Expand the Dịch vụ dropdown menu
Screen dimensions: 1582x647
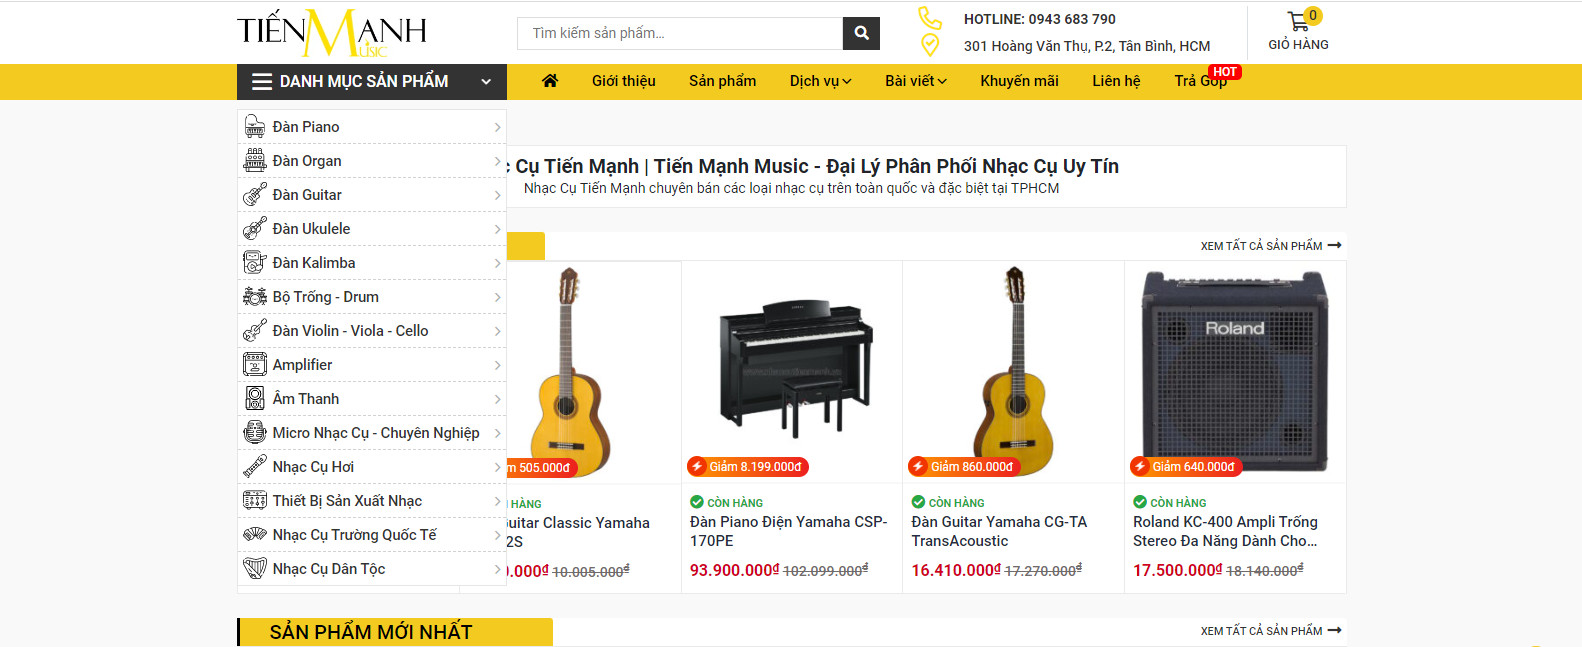pos(820,81)
